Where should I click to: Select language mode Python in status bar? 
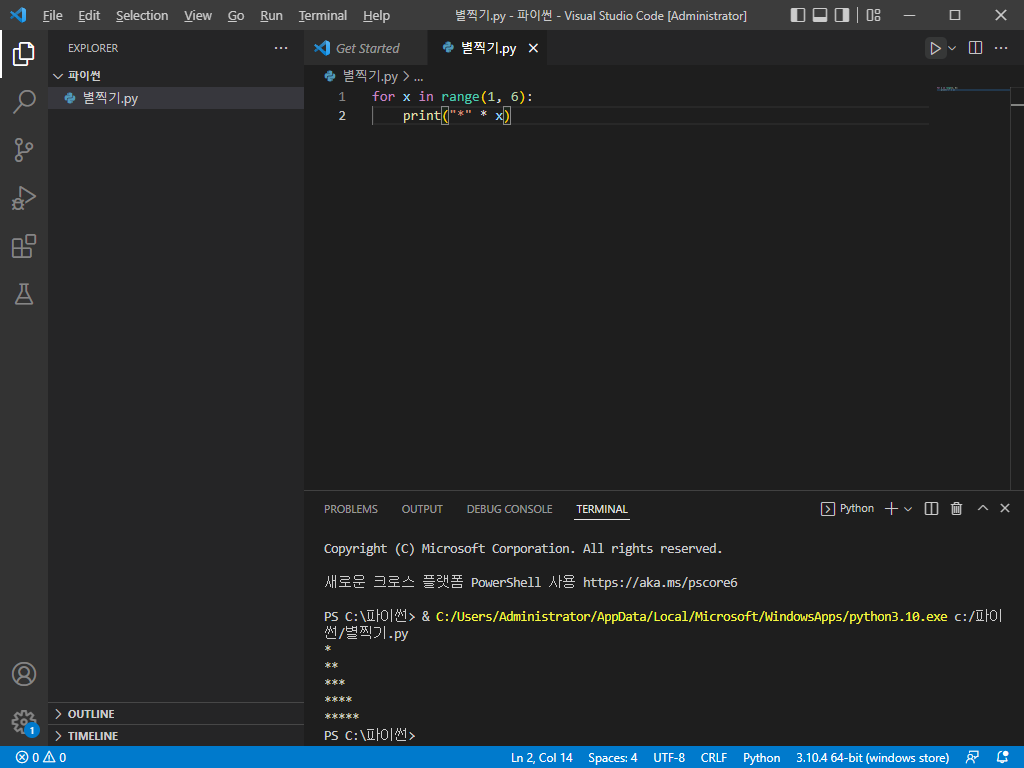click(761, 758)
